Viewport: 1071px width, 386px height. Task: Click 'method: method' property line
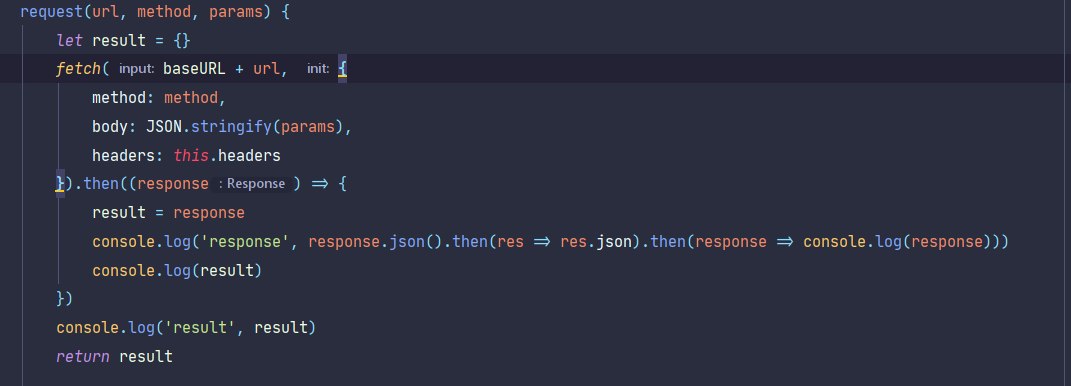point(158,98)
